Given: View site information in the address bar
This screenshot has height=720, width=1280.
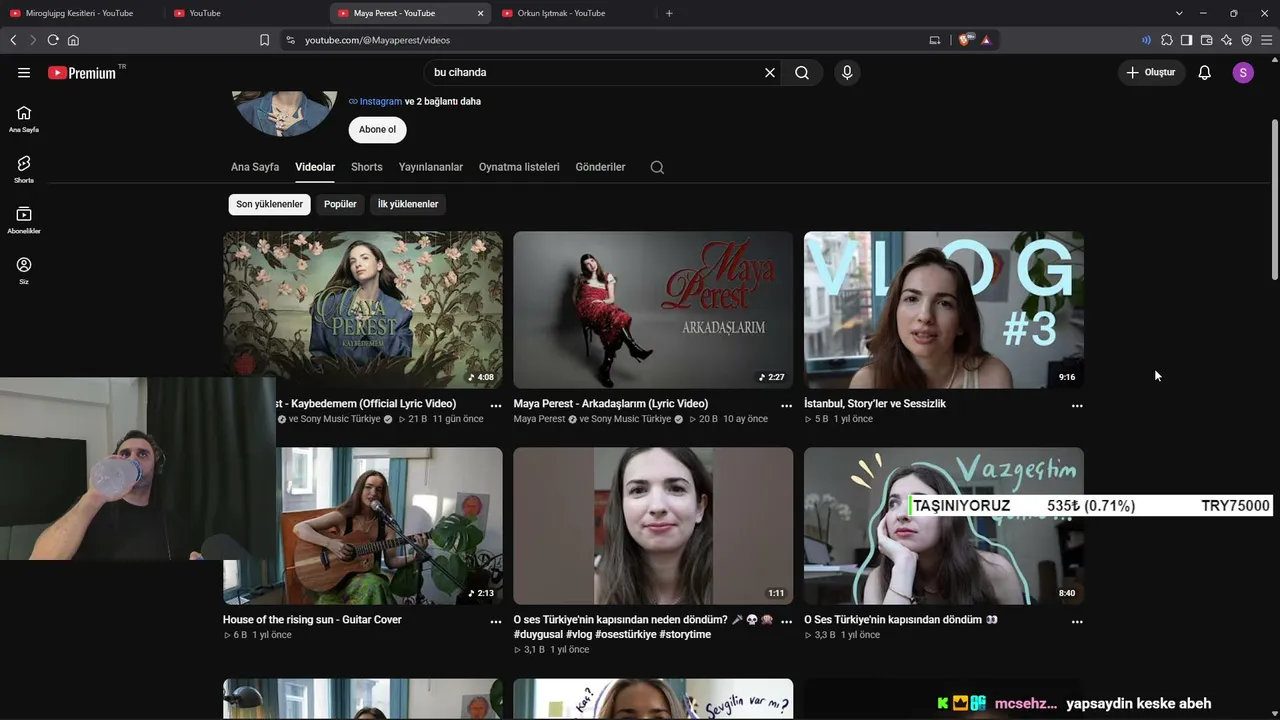Looking at the screenshot, I should pos(290,40).
